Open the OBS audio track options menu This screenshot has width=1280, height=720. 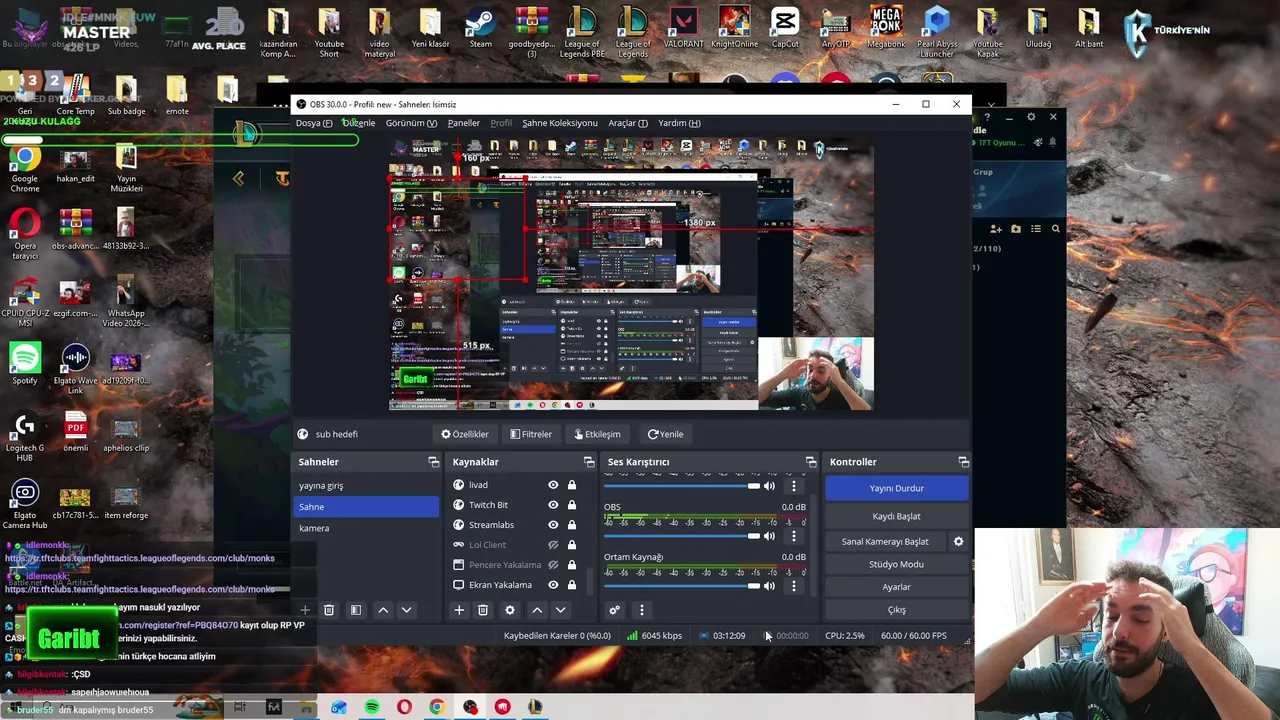(794, 536)
